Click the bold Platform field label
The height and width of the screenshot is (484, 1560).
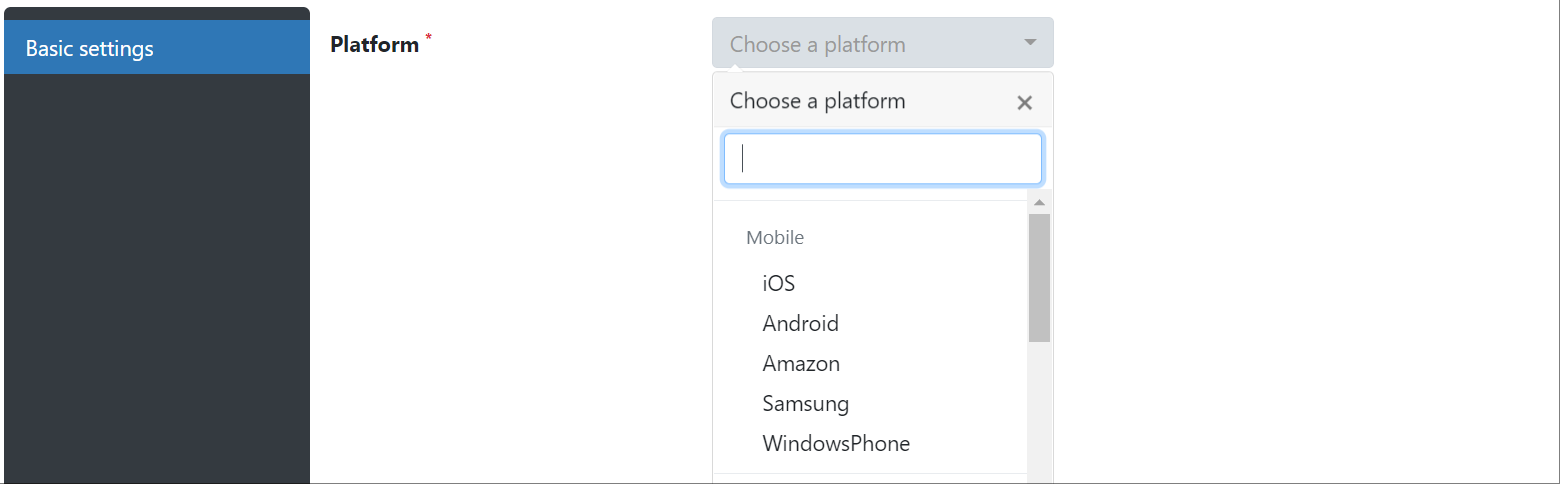(x=374, y=44)
